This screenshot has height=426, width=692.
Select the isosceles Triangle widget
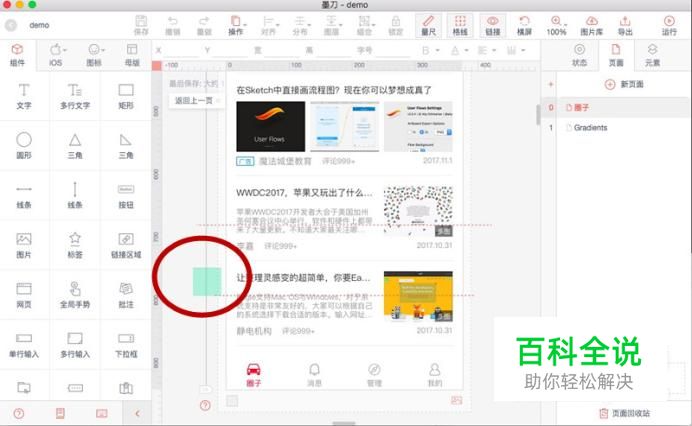(75, 146)
